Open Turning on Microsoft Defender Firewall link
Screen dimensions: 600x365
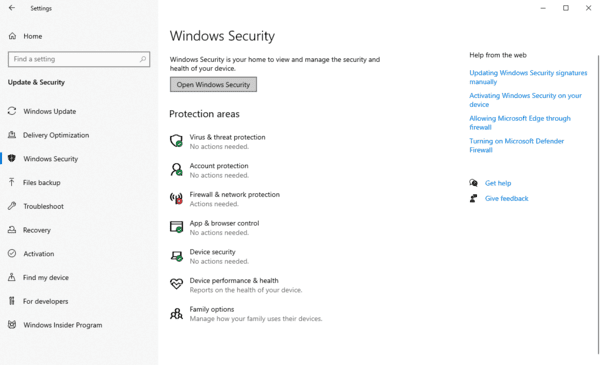click(x=517, y=145)
